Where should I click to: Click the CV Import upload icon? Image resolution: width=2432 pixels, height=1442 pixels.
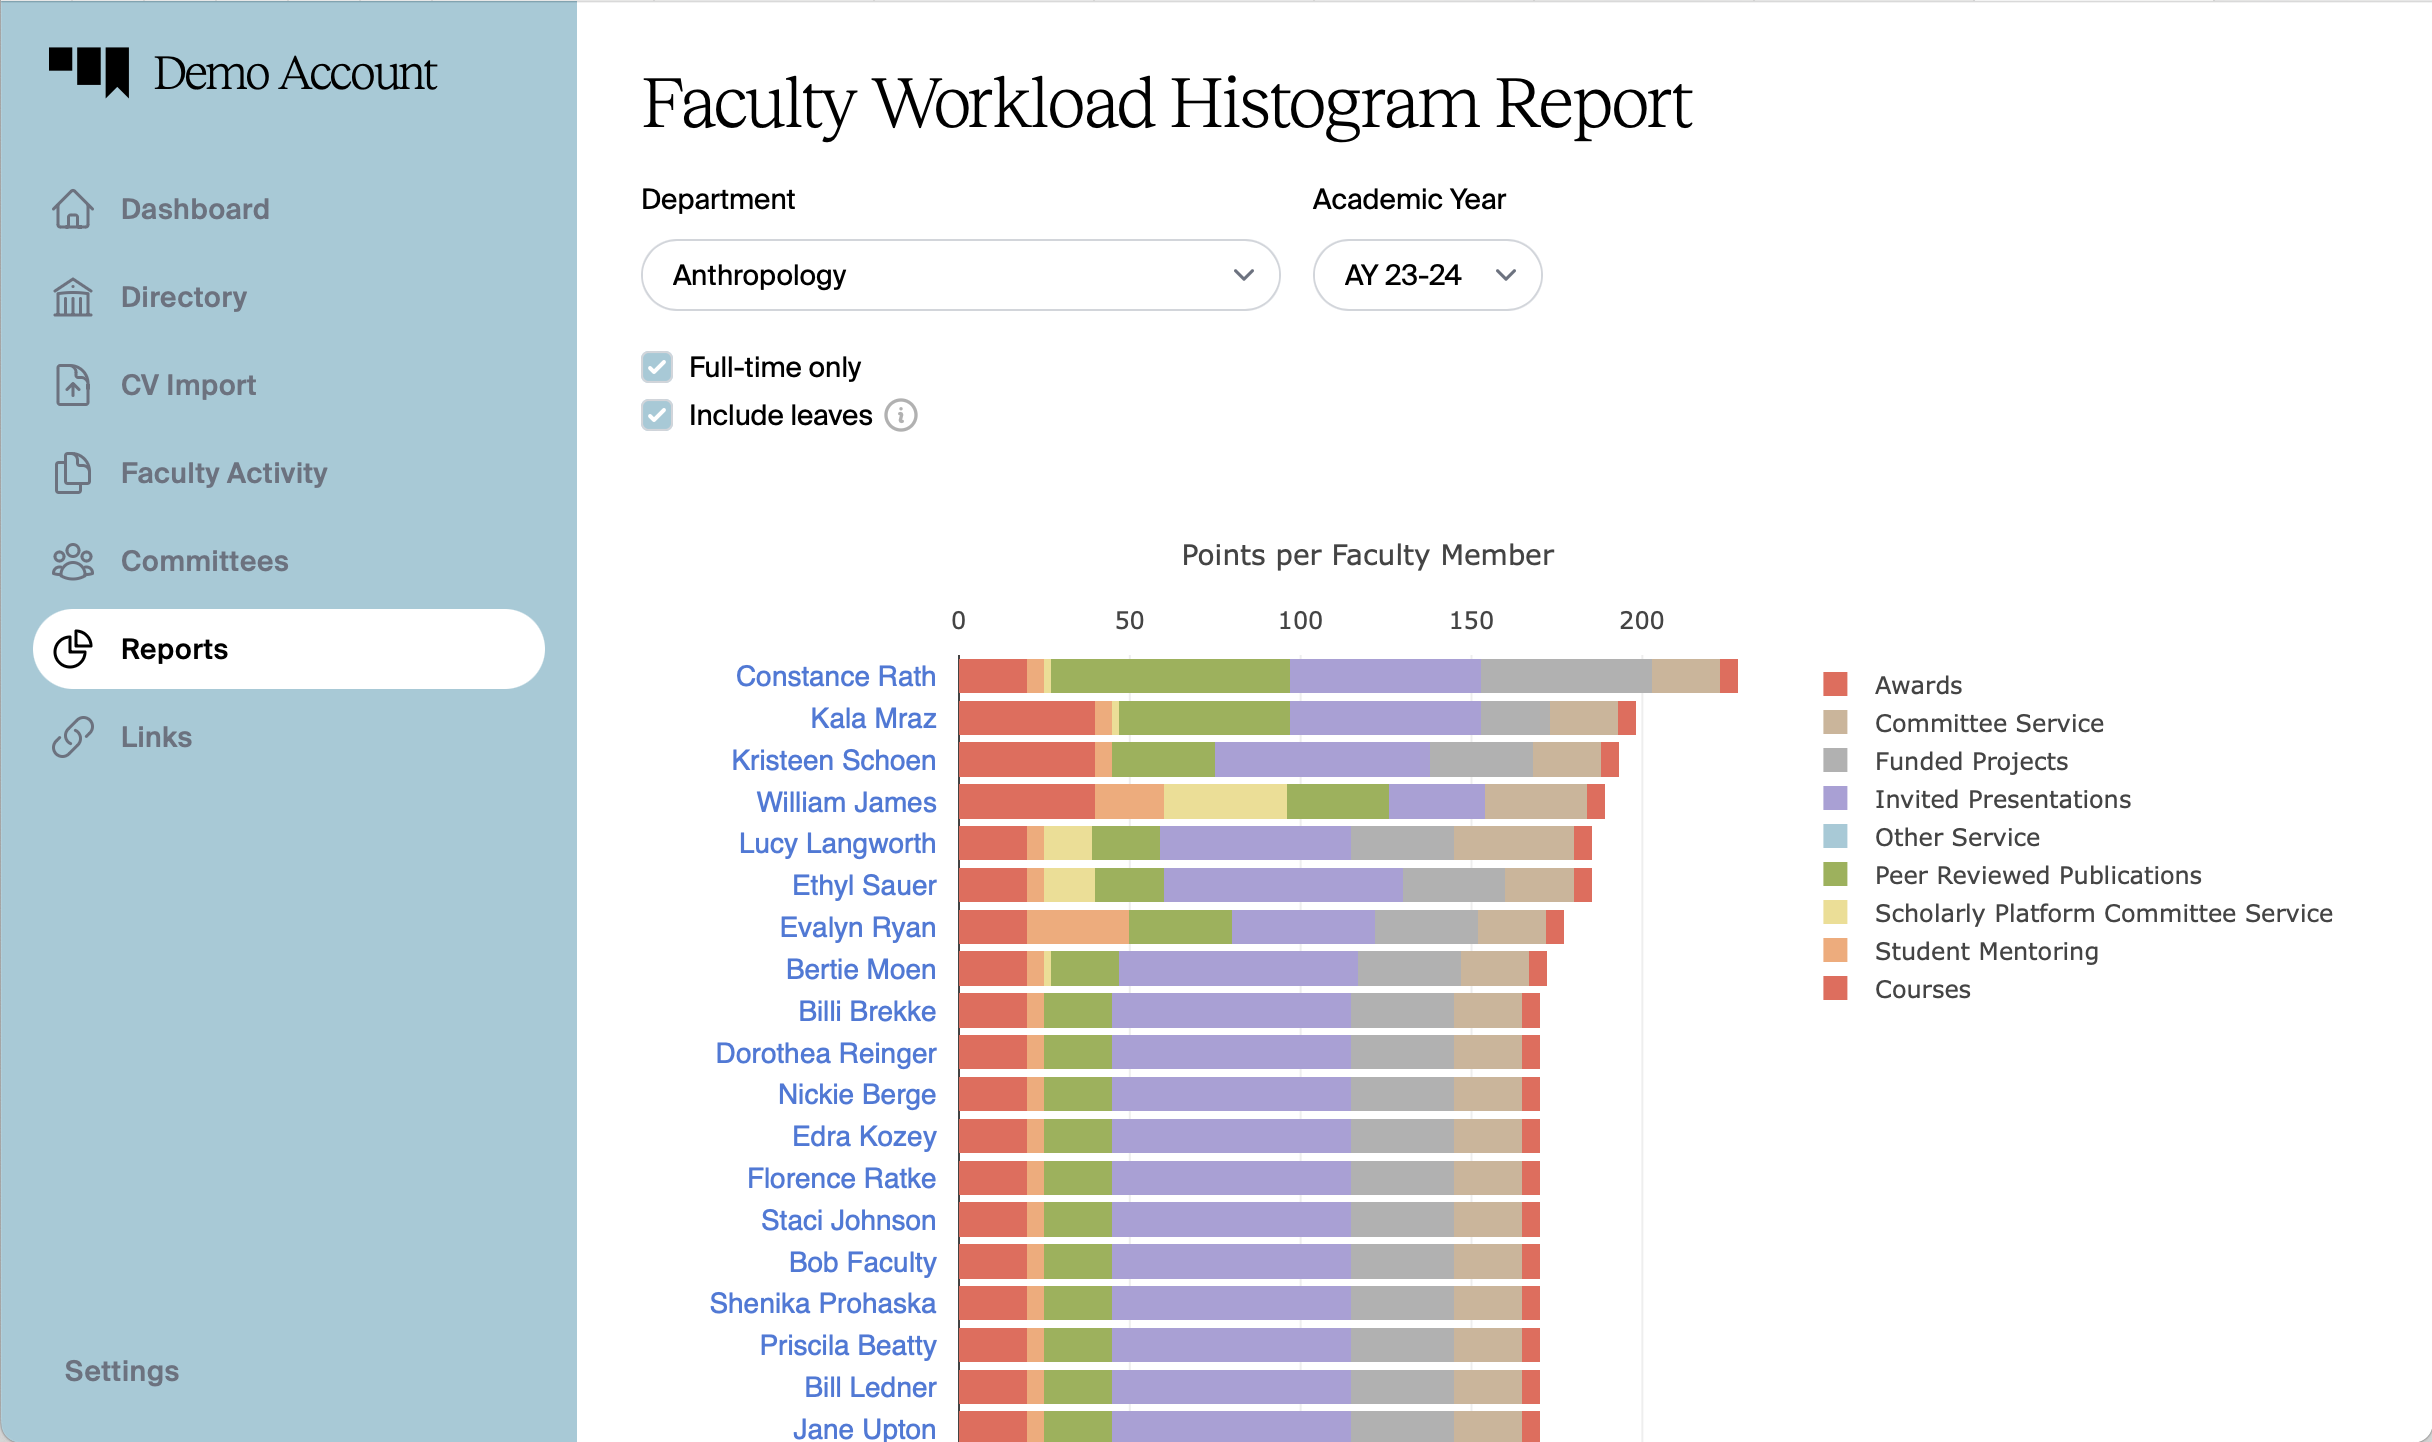click(x=73, y=385)
